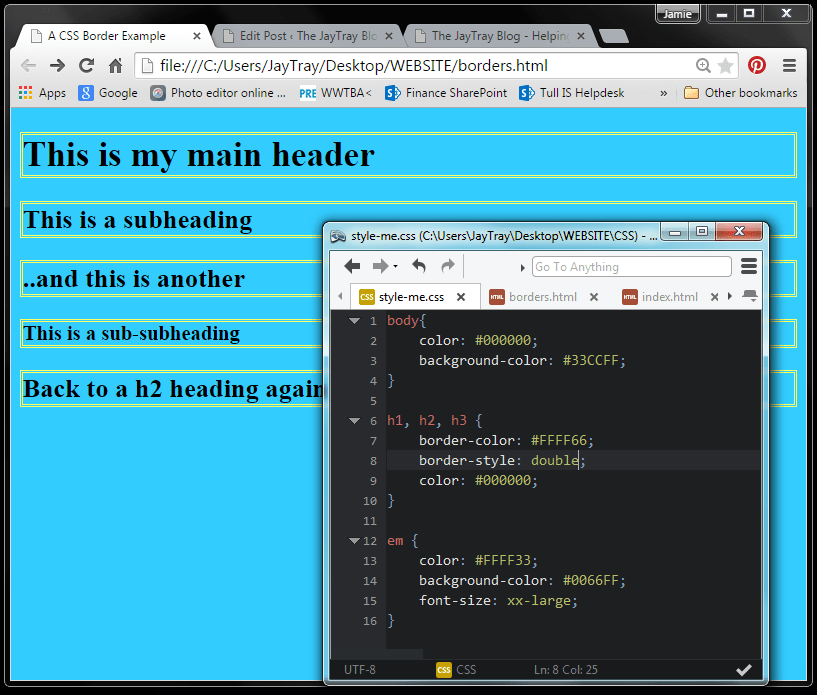Open the editor's hamburger menu icon

coord(748,266)
